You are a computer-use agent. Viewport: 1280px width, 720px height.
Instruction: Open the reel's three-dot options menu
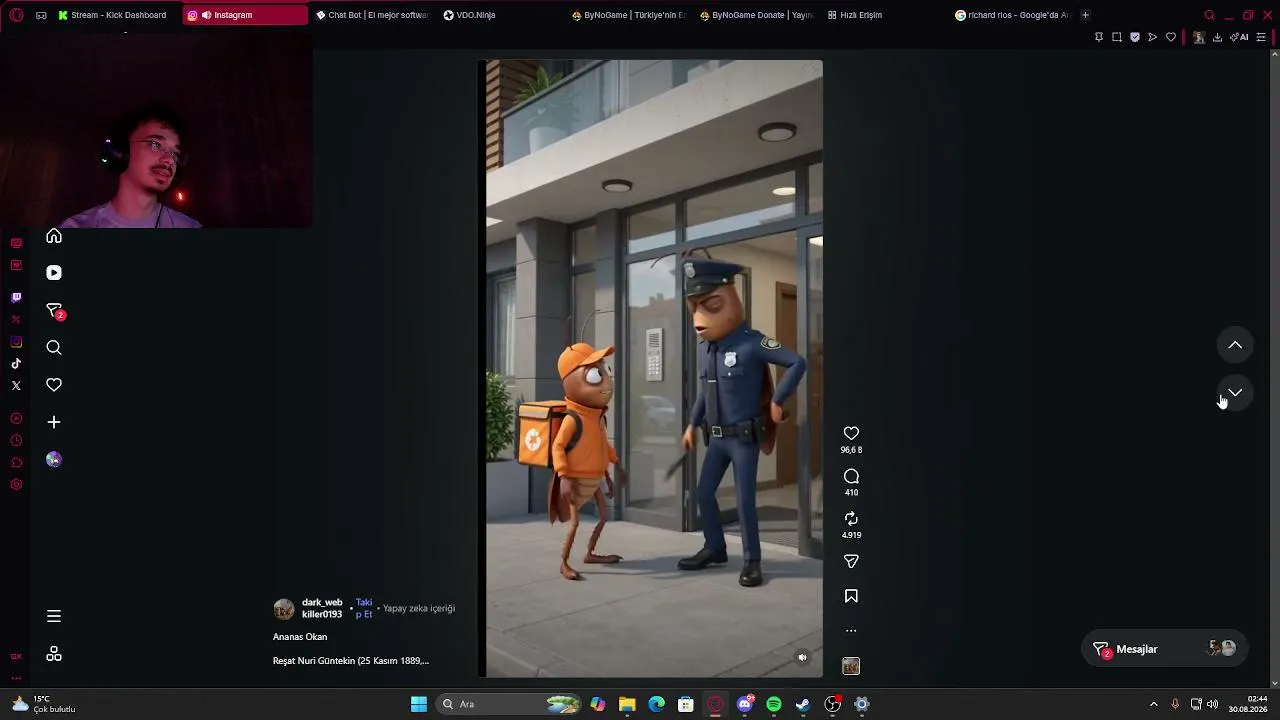coord(851,631)
